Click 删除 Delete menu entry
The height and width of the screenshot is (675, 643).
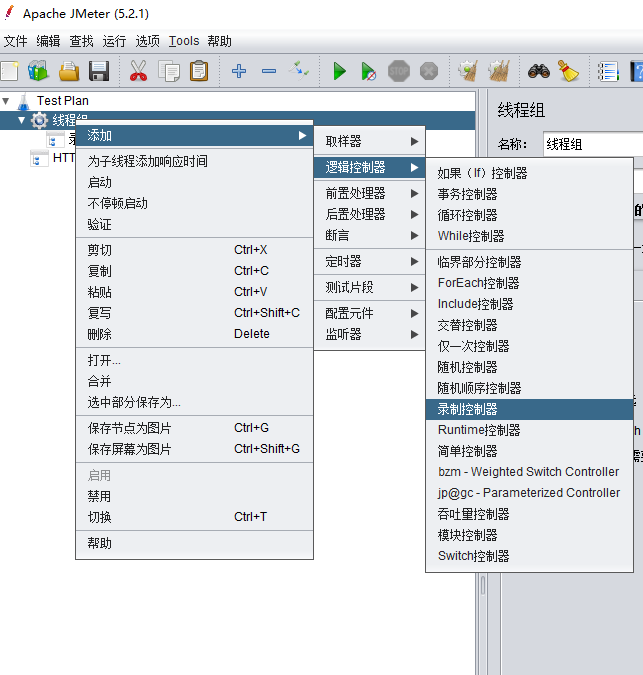194,334
